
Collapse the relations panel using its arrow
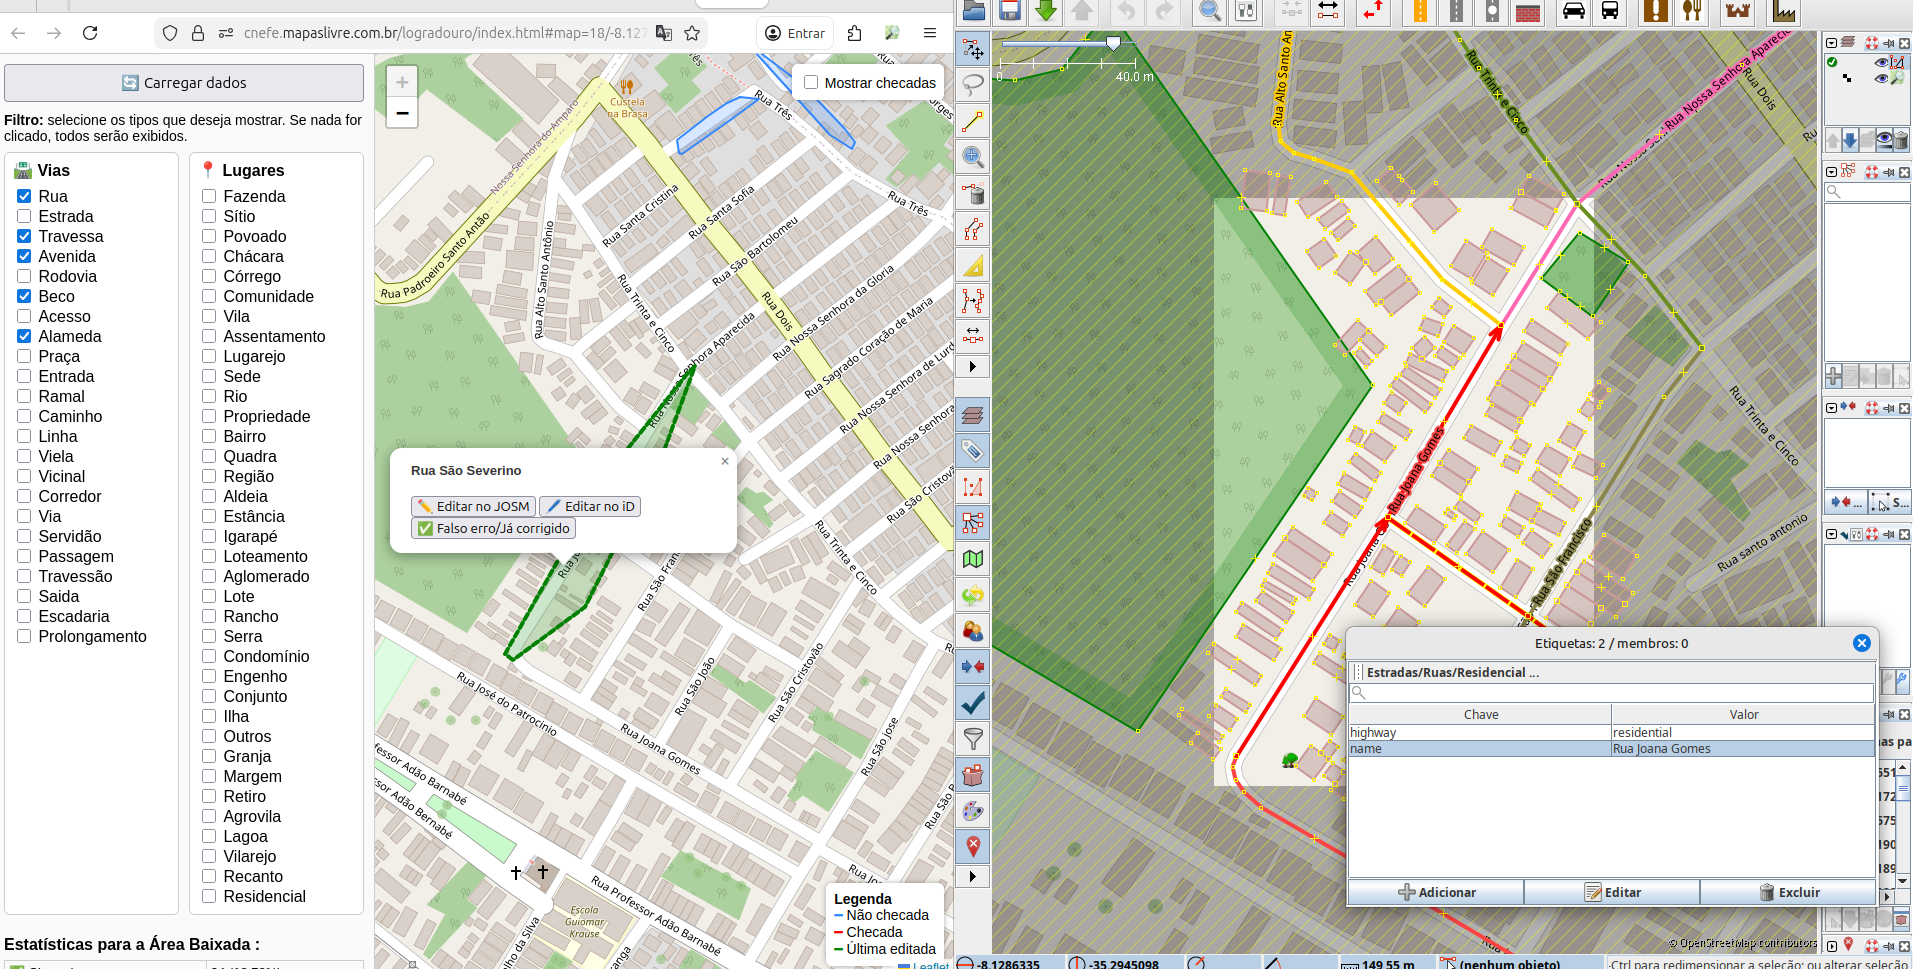click(x=1831, y=172)
